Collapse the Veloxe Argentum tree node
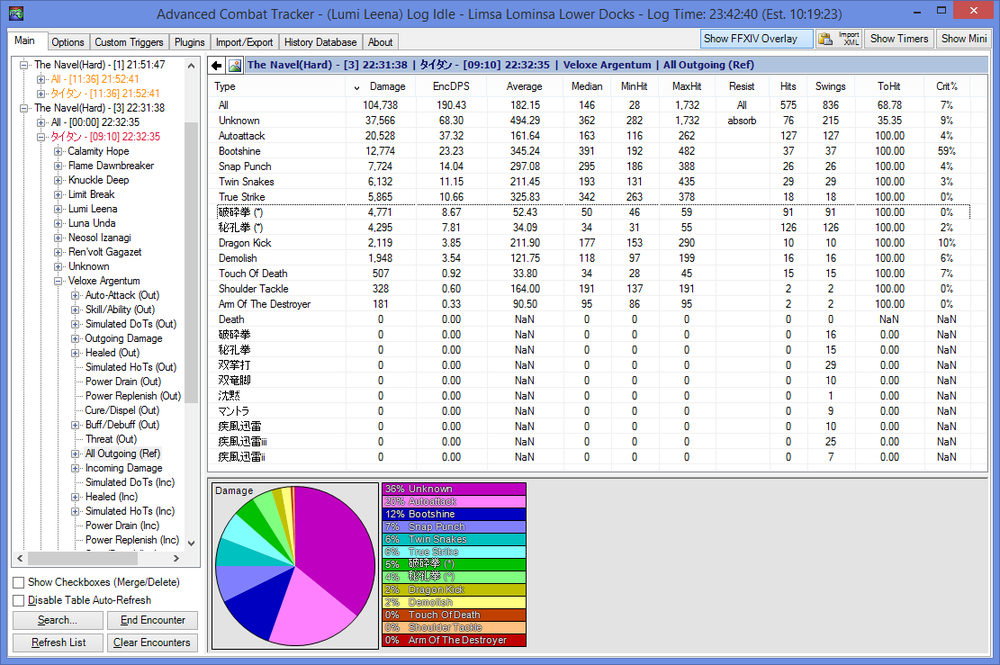 click(x=58, y=281)
